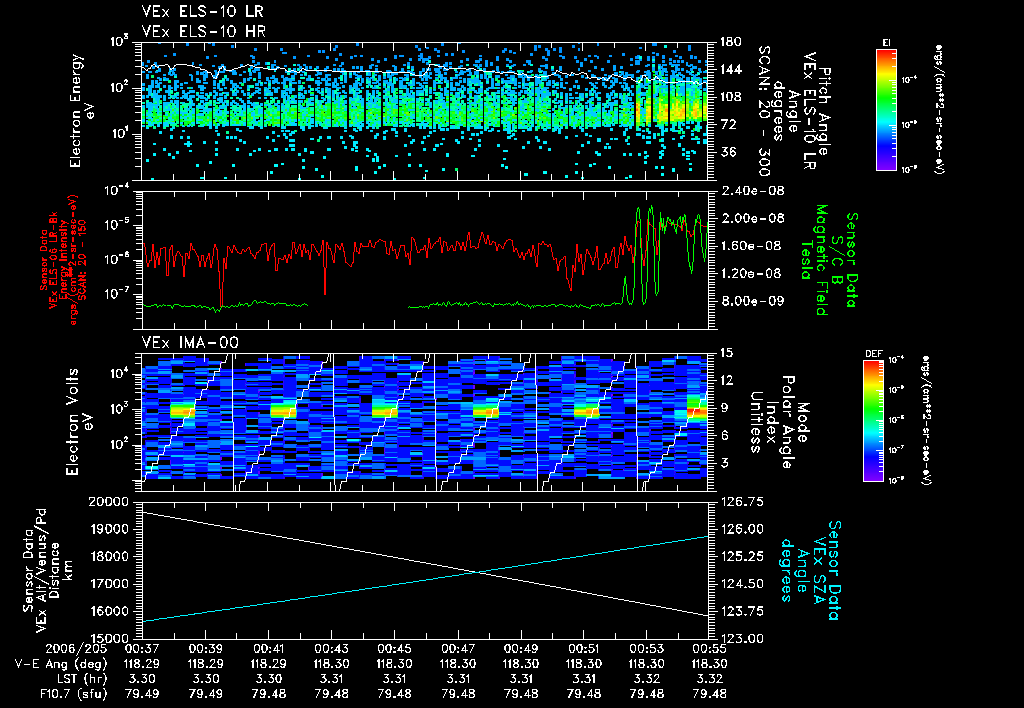Click the 18000 km altitude tick label
The height and width of the screenshot is (708, 1024).
(x=108, y=556)
